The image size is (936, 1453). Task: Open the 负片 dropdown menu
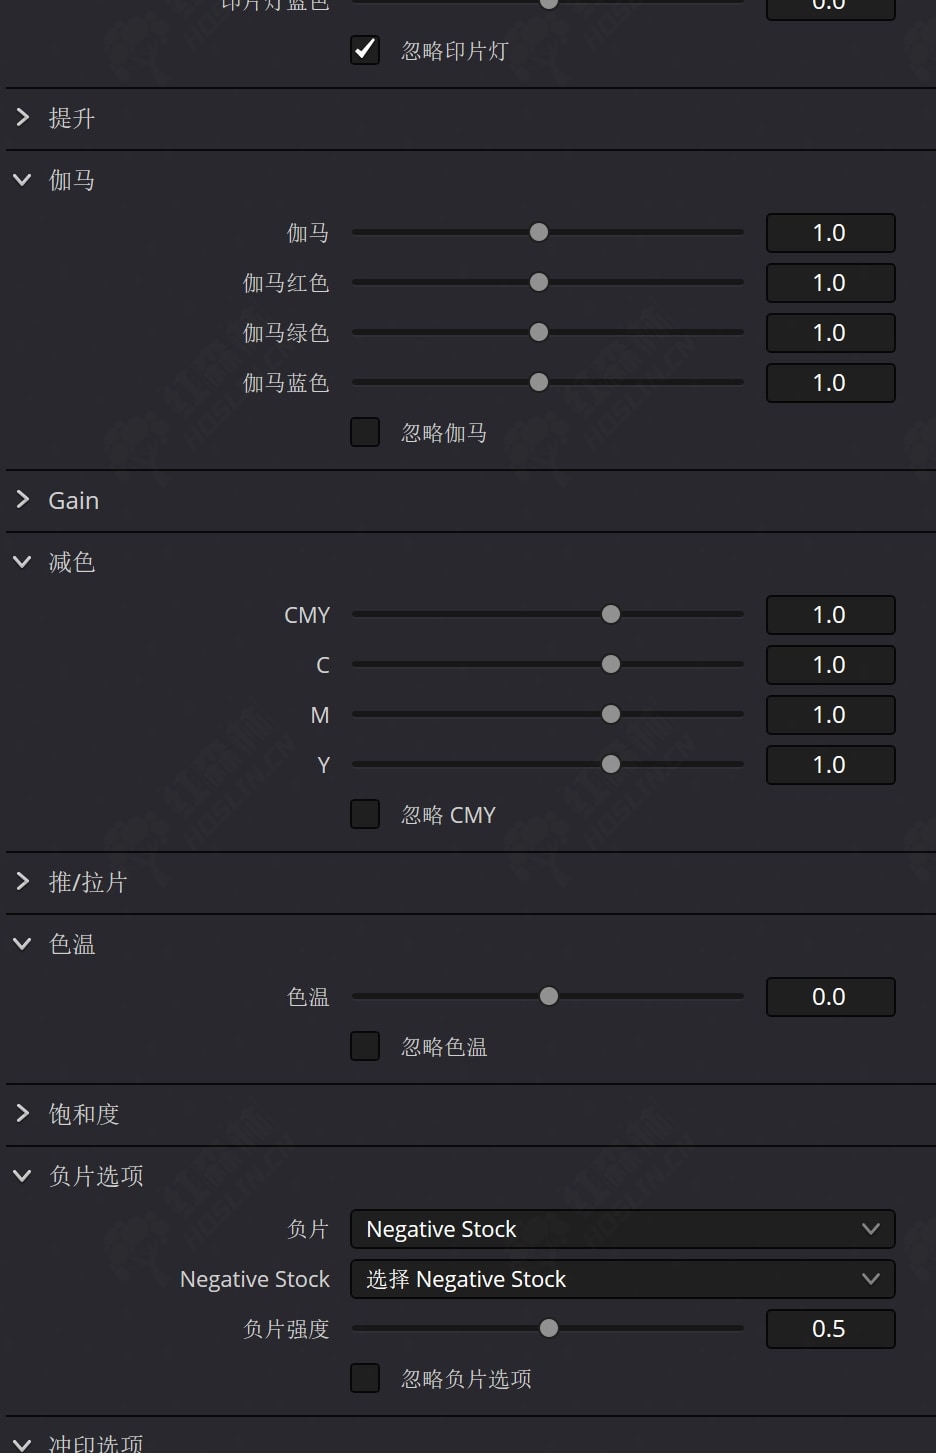pyautogui.click(x=622, y=1229)
